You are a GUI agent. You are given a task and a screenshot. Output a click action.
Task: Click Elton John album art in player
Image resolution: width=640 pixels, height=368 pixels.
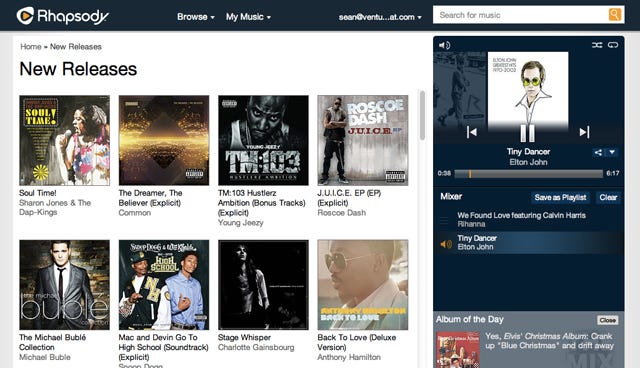coord(528,90)
